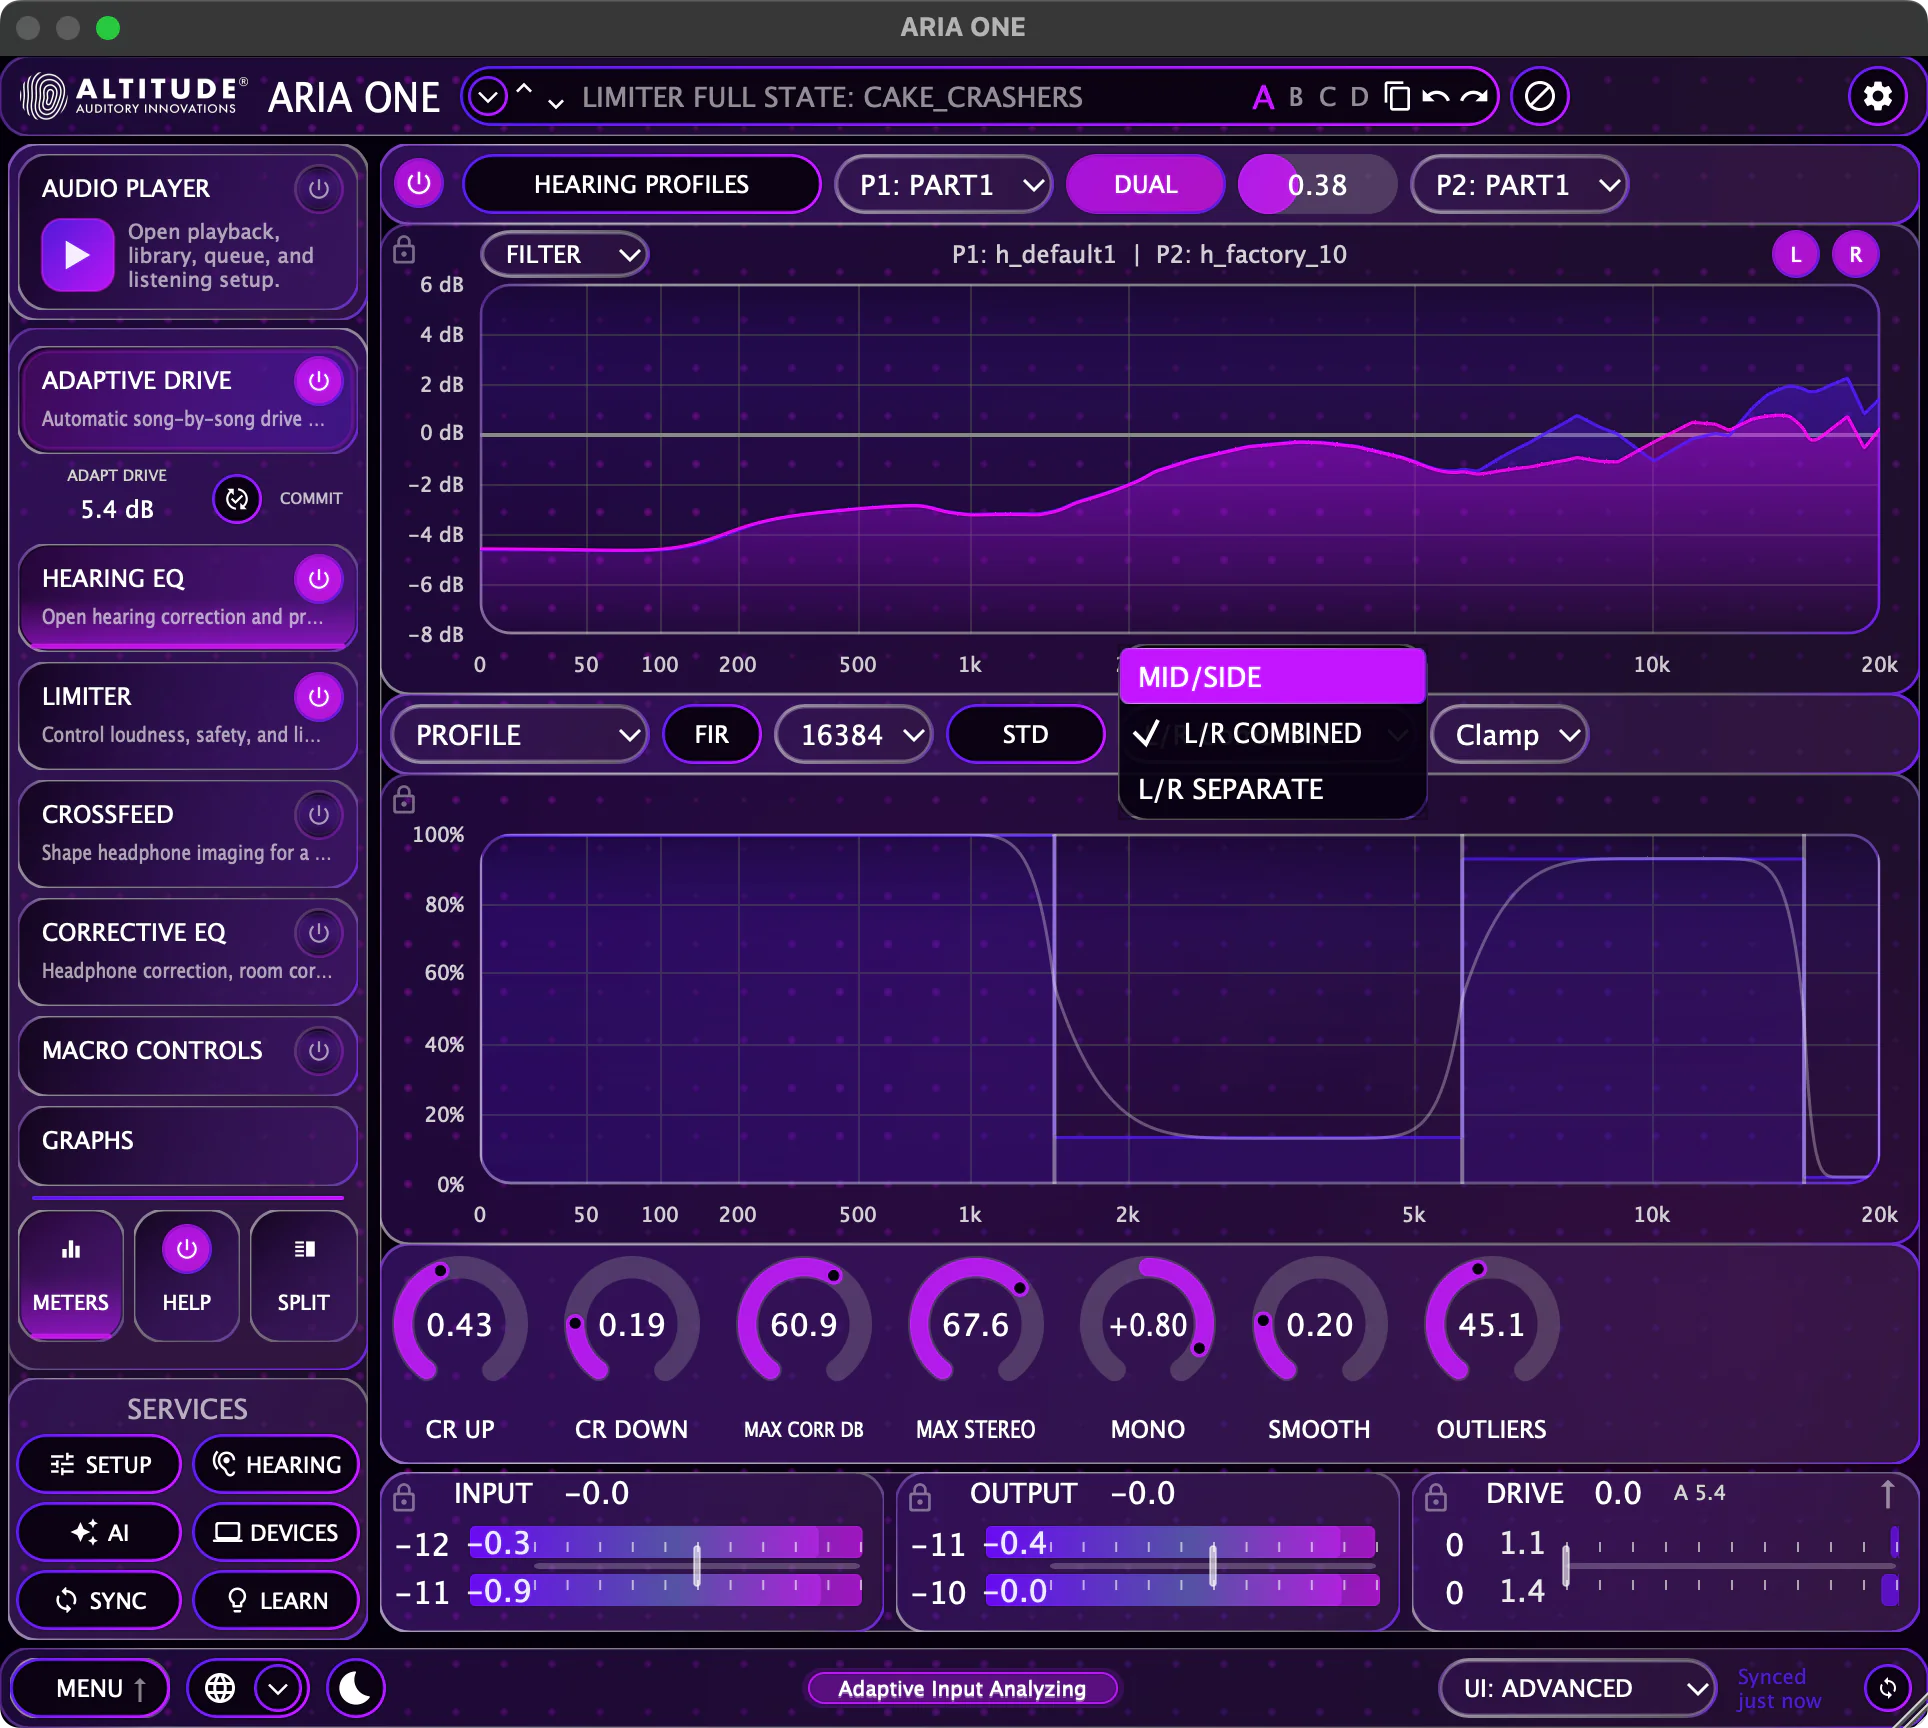
Task: Select state slot B
Action: pos(1296,97)
